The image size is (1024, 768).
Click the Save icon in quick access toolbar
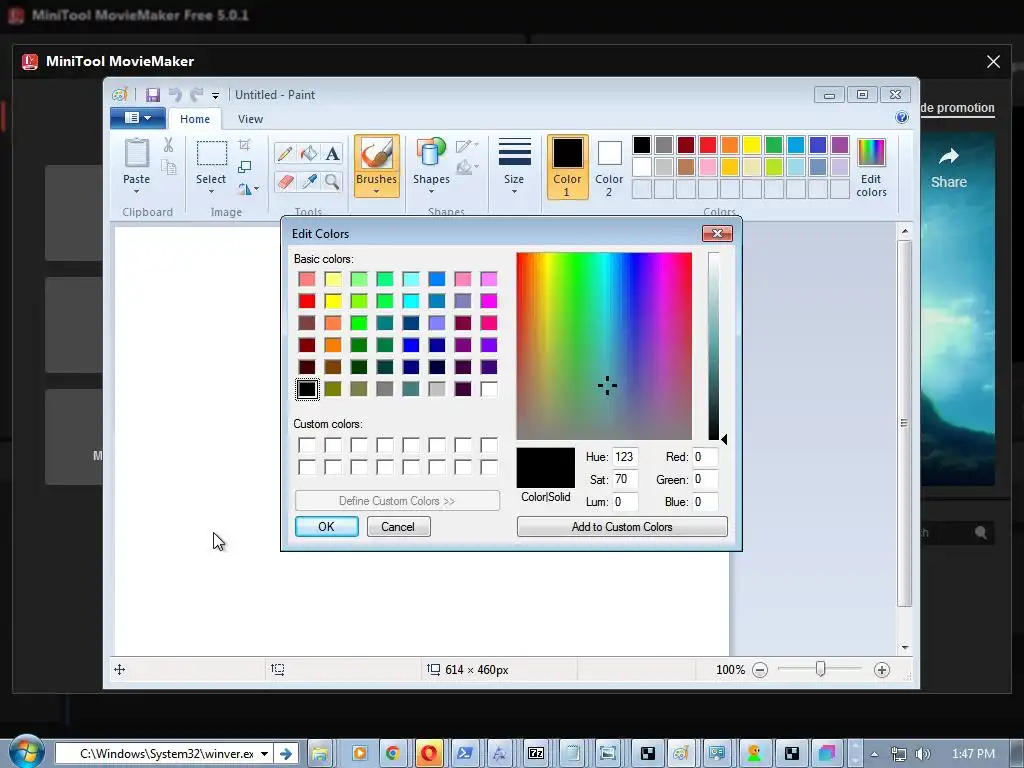(x=153, y=95)
